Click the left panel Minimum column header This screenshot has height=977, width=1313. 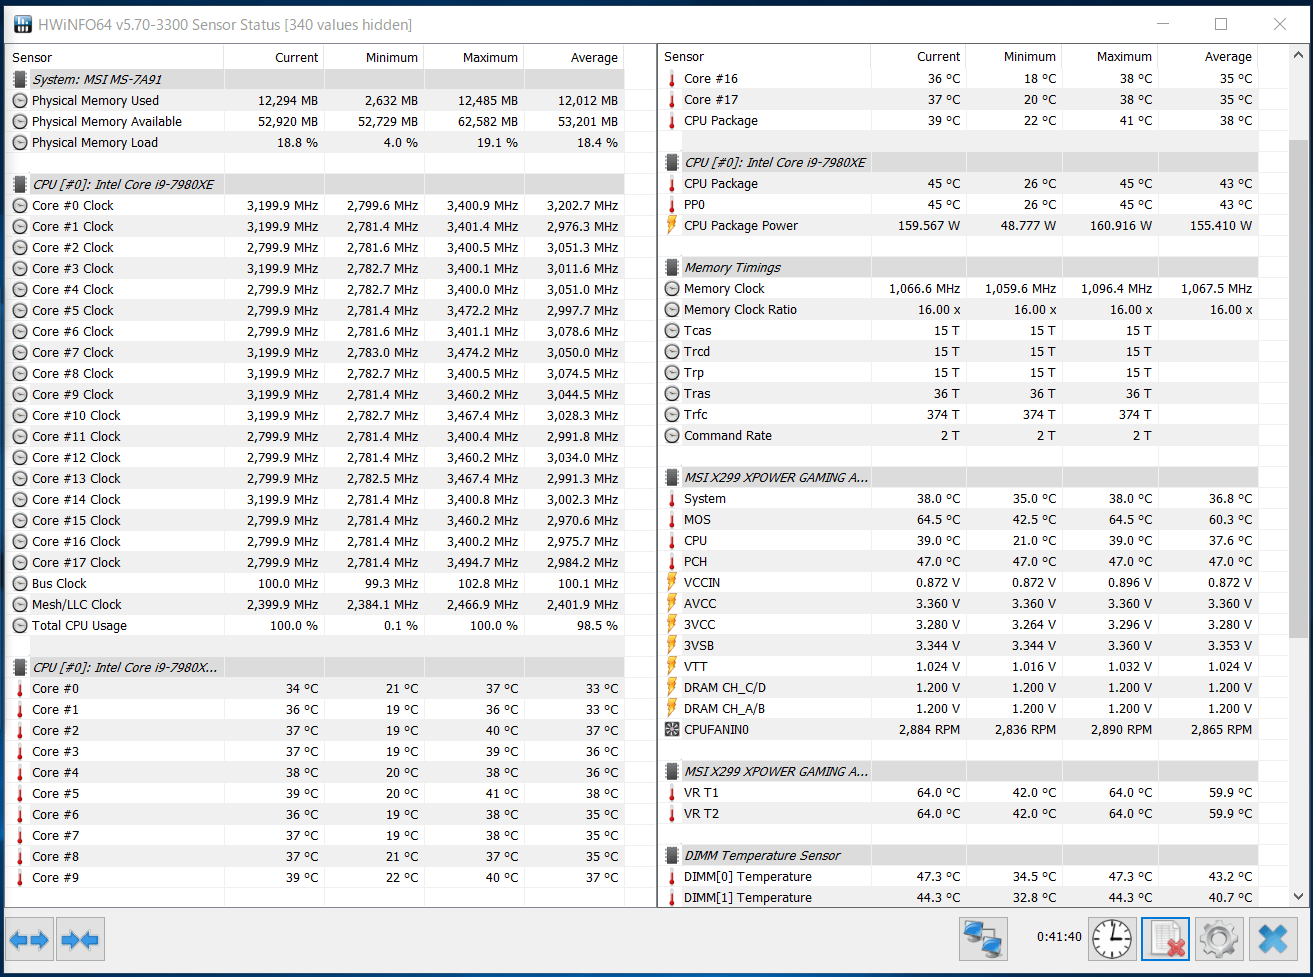[x=374, y=57]
